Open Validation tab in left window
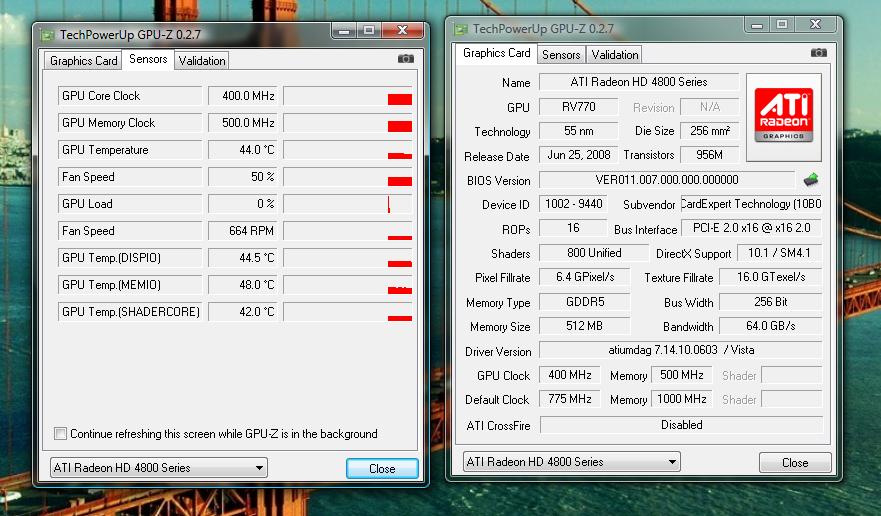 click(202, 61)
